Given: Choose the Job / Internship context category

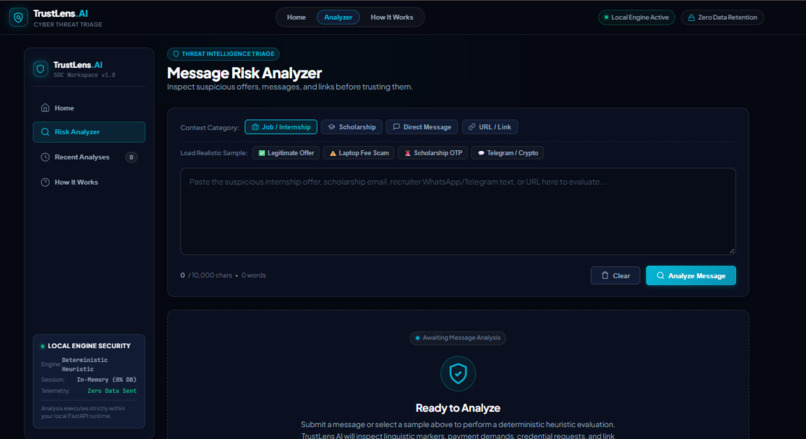Looking at the screenshot, I should tap(281, 127).
